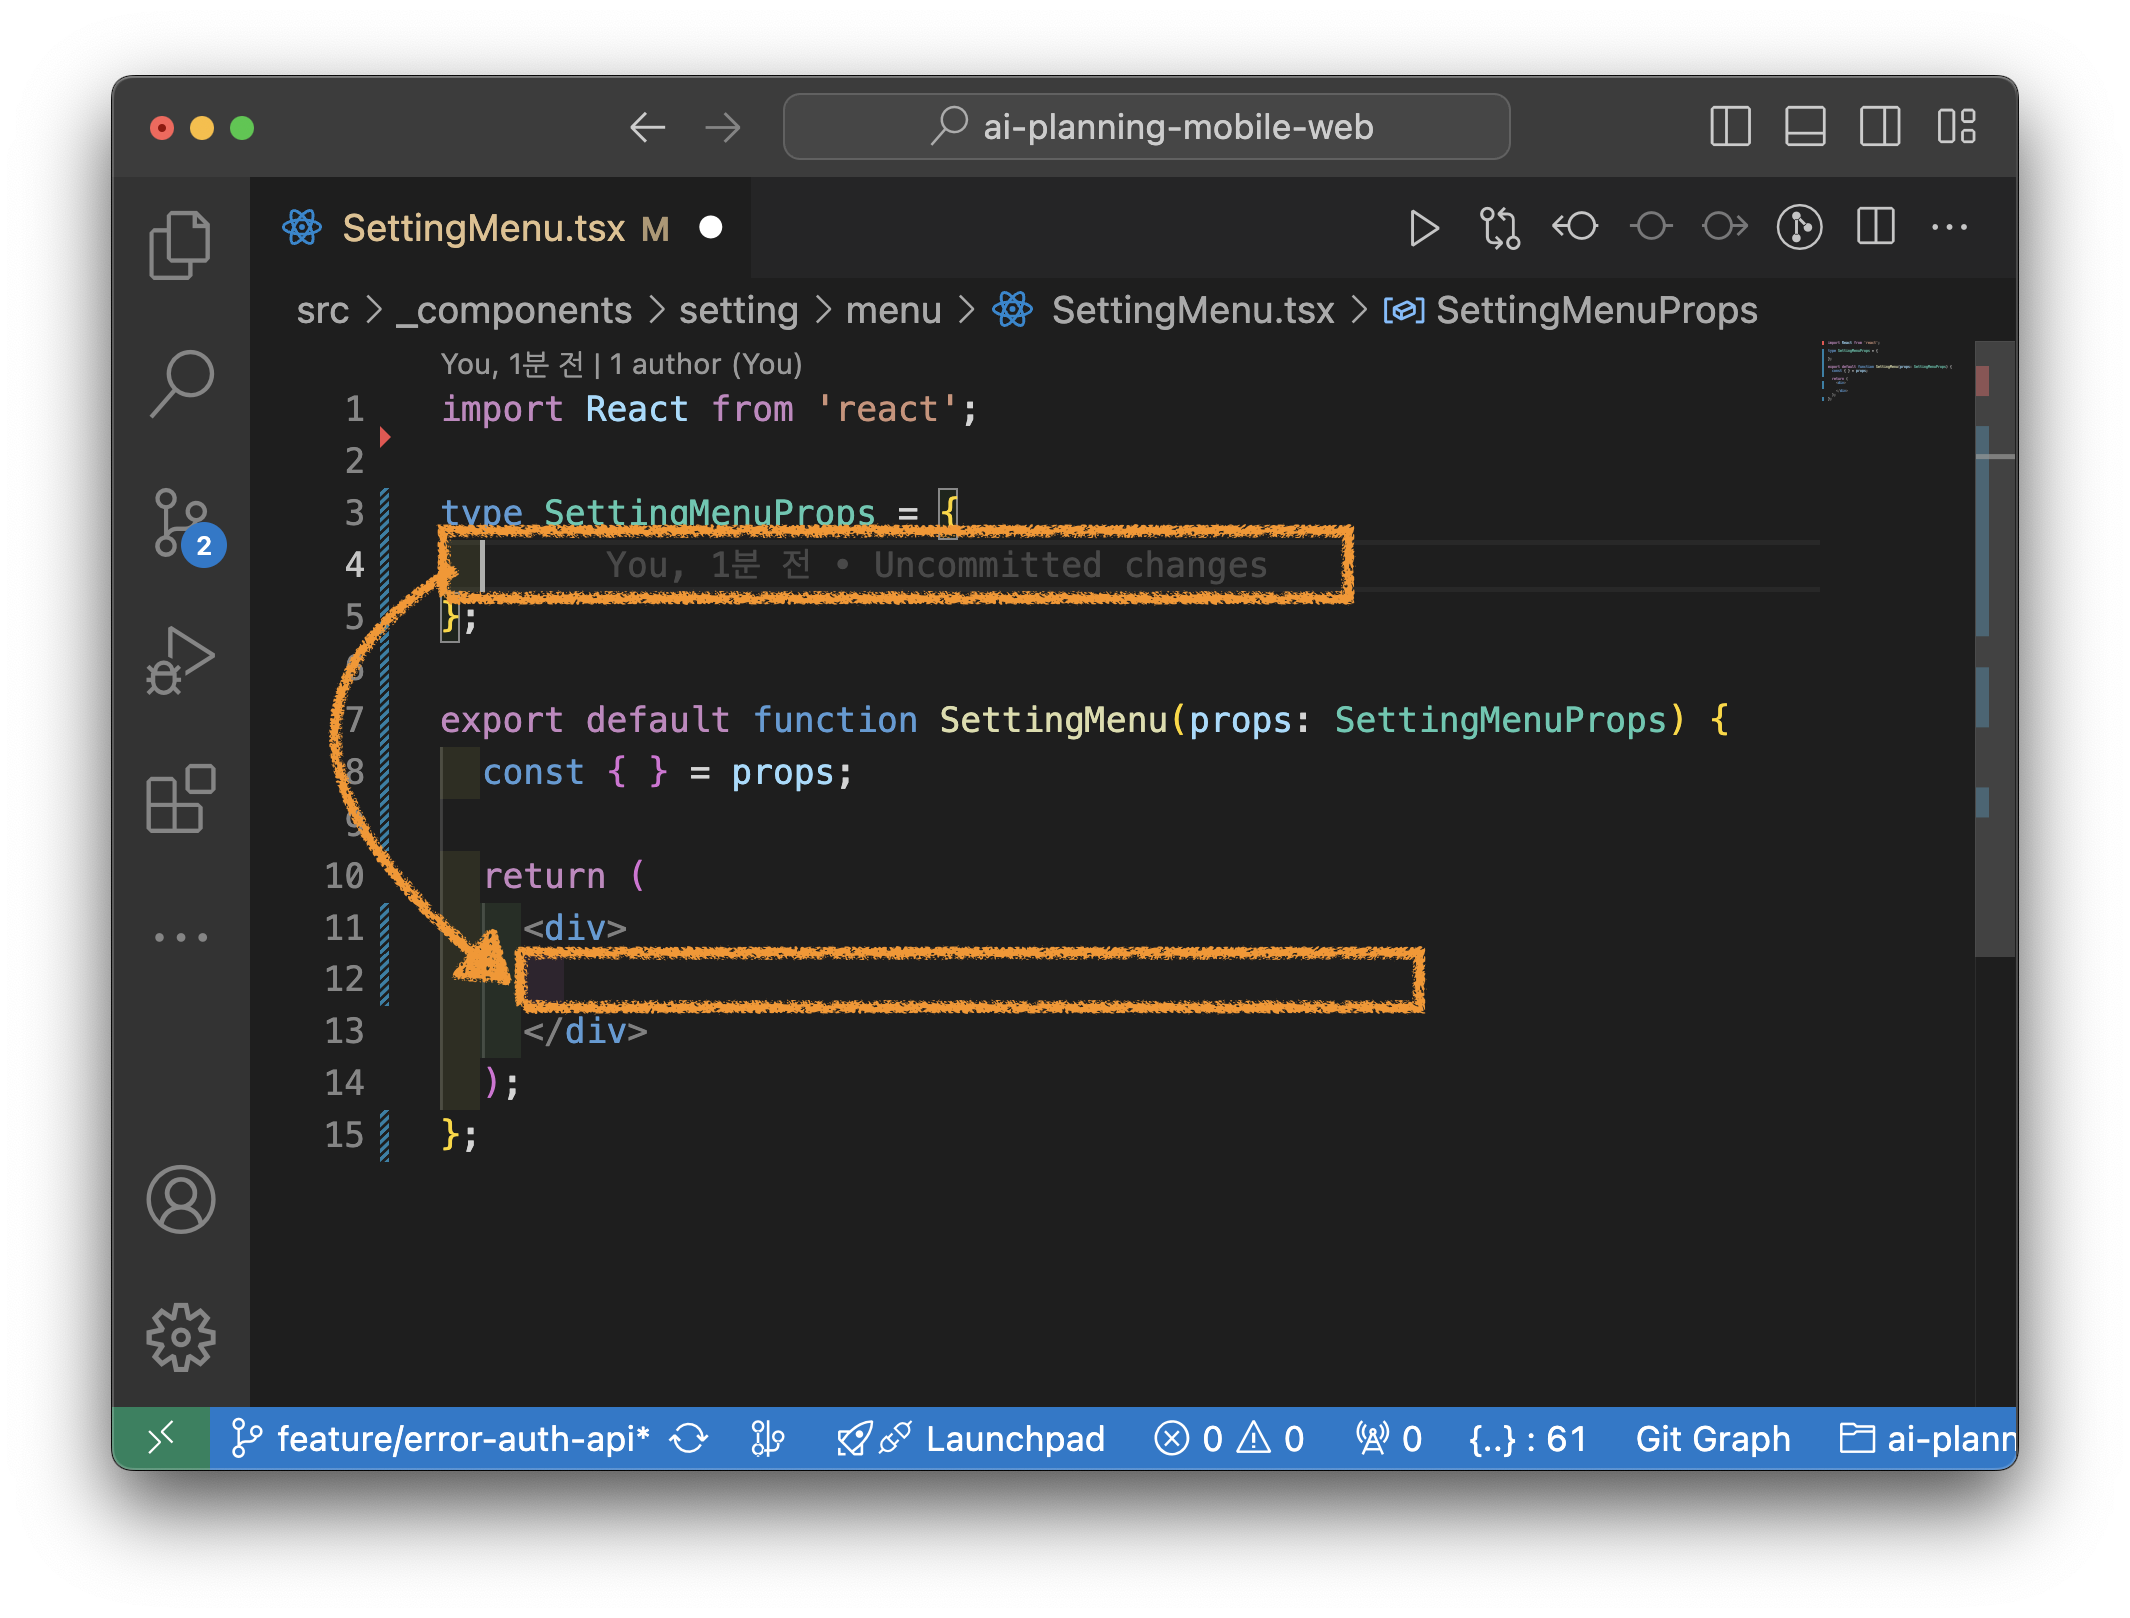Click the compare changes icon in editor toolbar
2130x1618 pixels.
(1500, 228)
